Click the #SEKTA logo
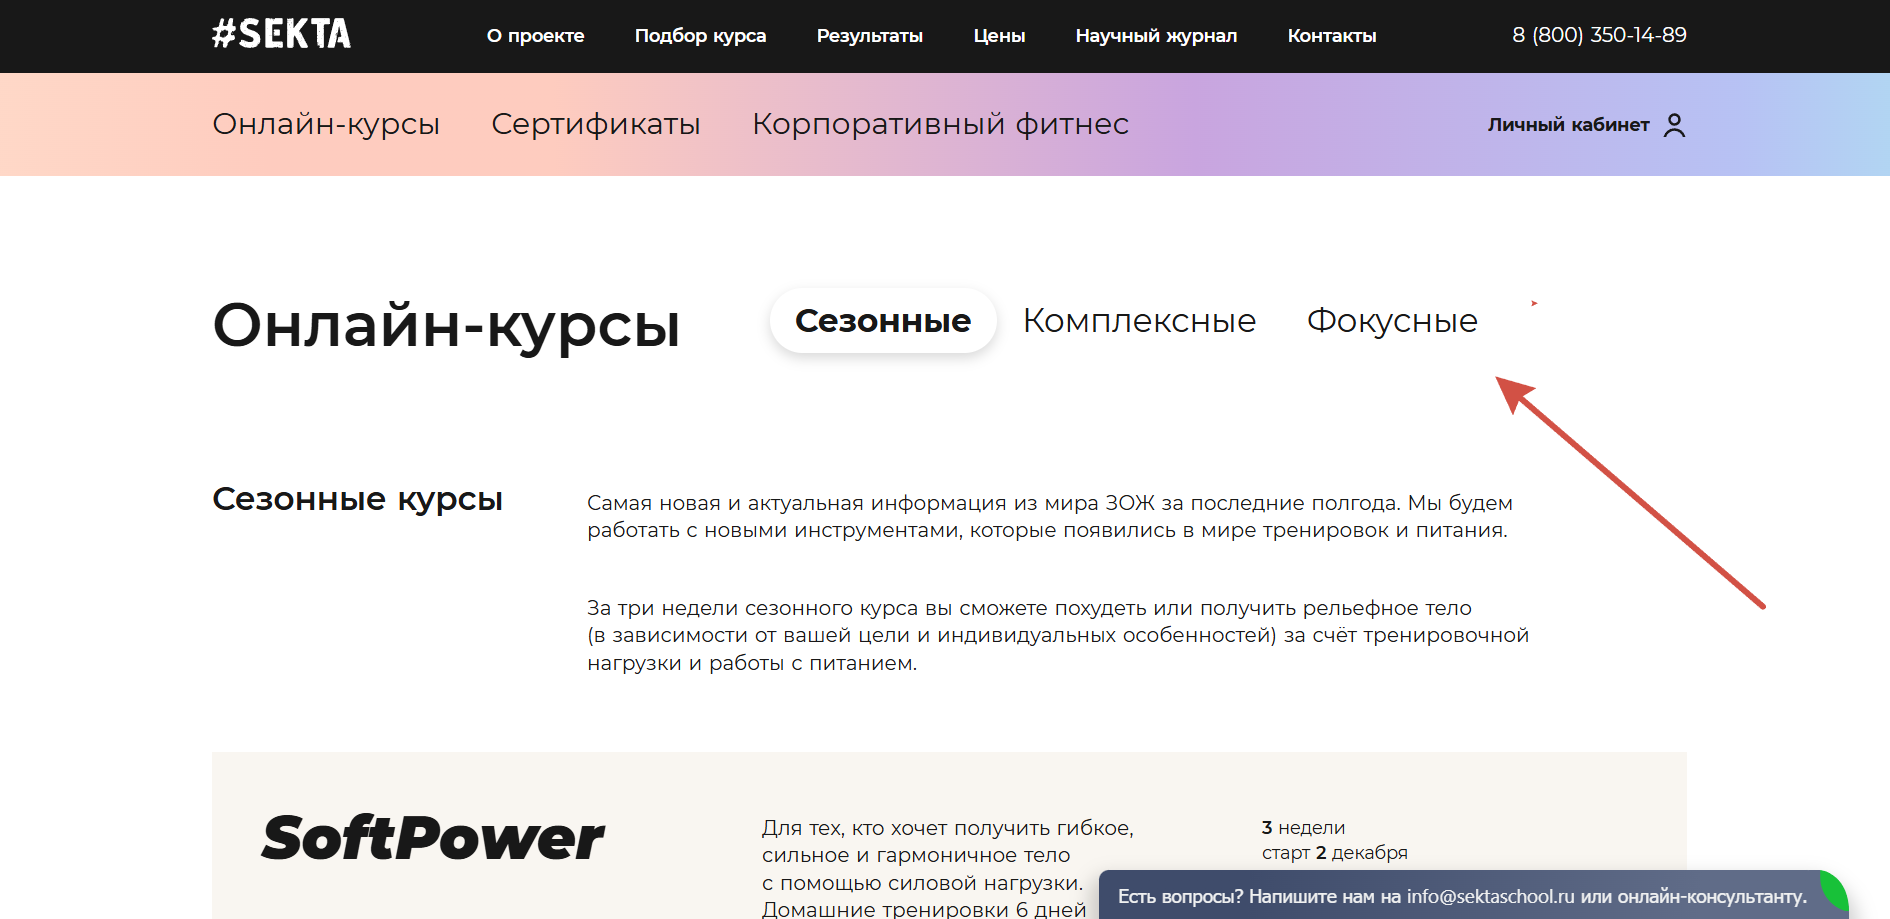This screenshot has height=919, width=1890. [x=281, y=34]
